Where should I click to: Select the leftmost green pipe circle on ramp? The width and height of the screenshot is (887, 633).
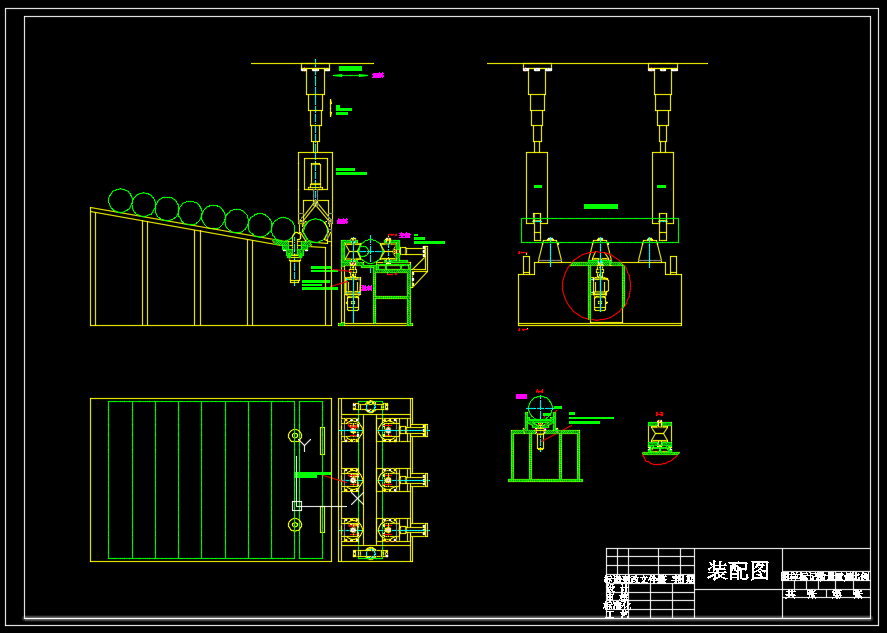click(x=120, y=201)
